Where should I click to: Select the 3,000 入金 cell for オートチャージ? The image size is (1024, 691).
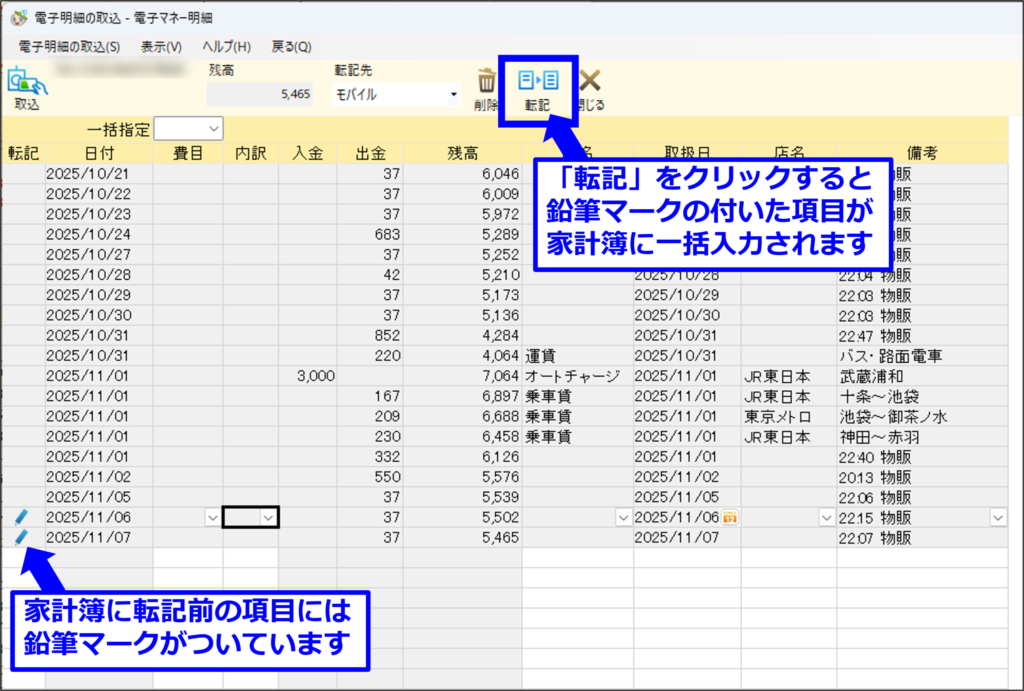308,376
